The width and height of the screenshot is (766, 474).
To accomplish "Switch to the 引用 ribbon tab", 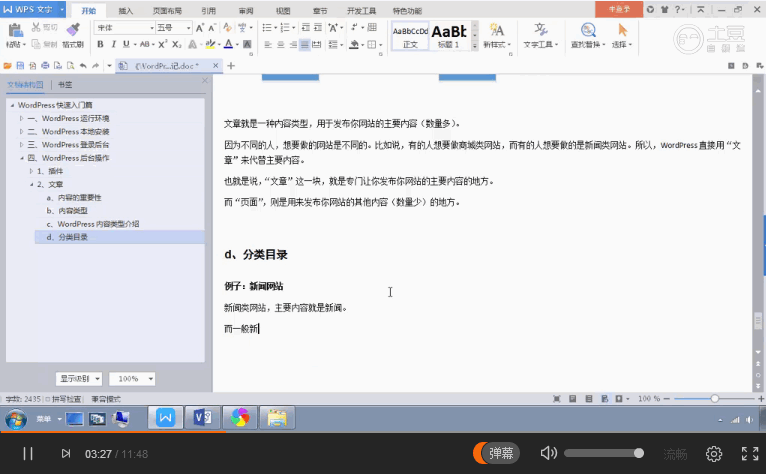I will 209,11.
